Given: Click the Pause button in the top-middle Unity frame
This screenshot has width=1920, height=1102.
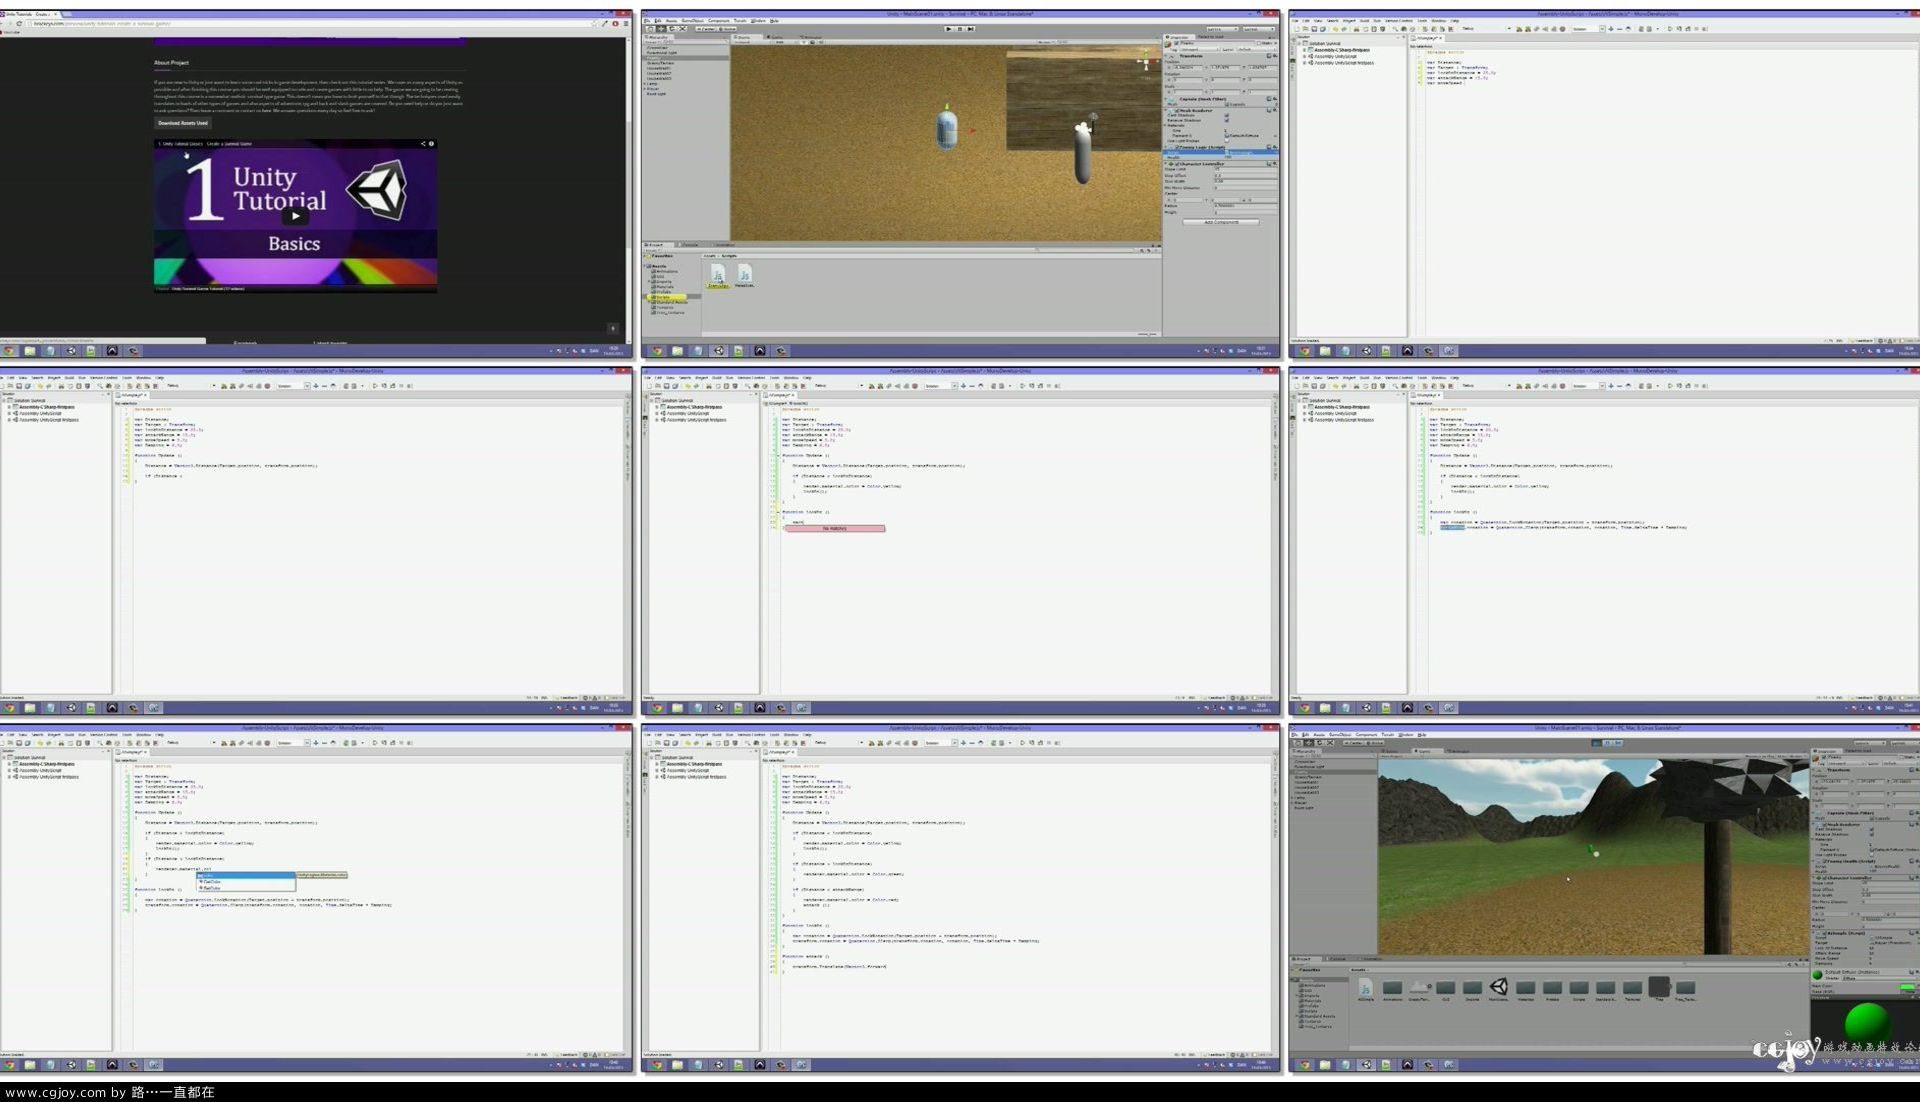Looking at the screenshot, I should coord(960,29).
